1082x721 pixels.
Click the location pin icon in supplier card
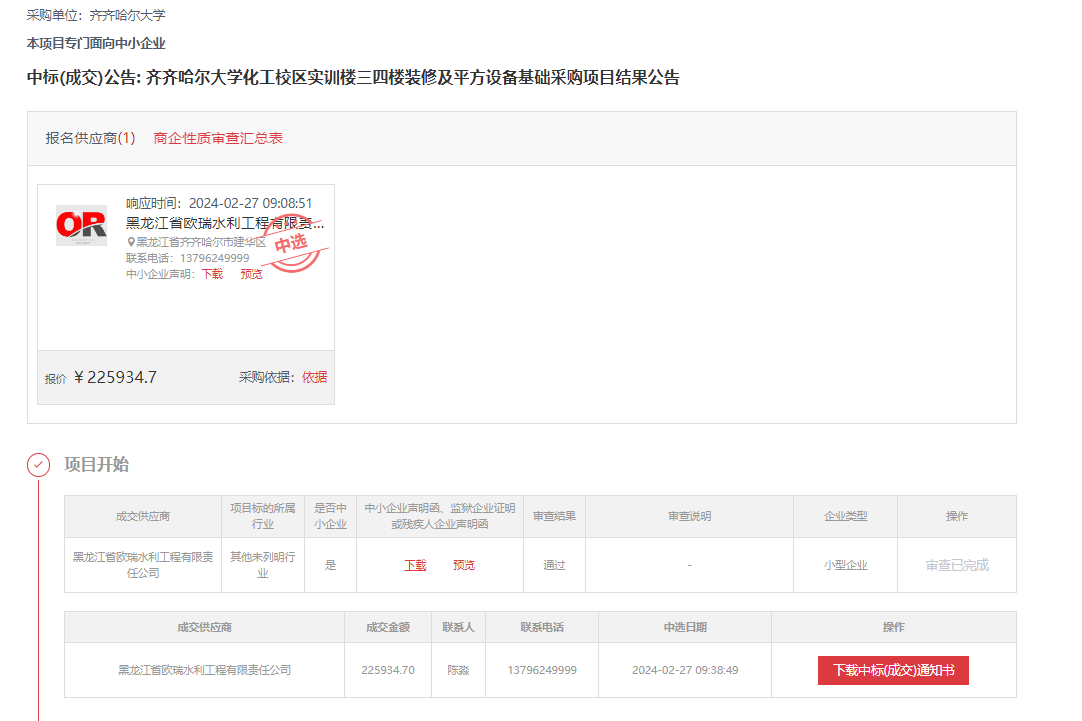pos(131,242)
